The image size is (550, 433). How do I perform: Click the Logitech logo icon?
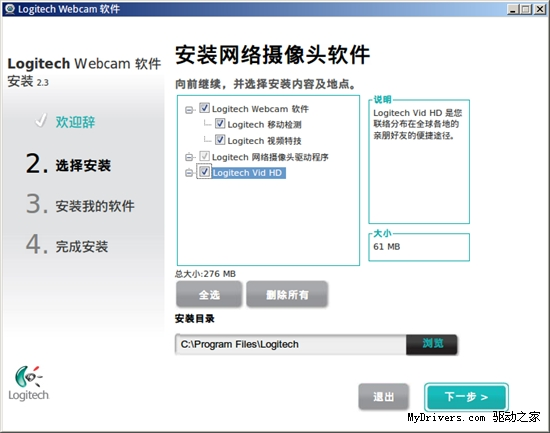[x=28, y=383]
